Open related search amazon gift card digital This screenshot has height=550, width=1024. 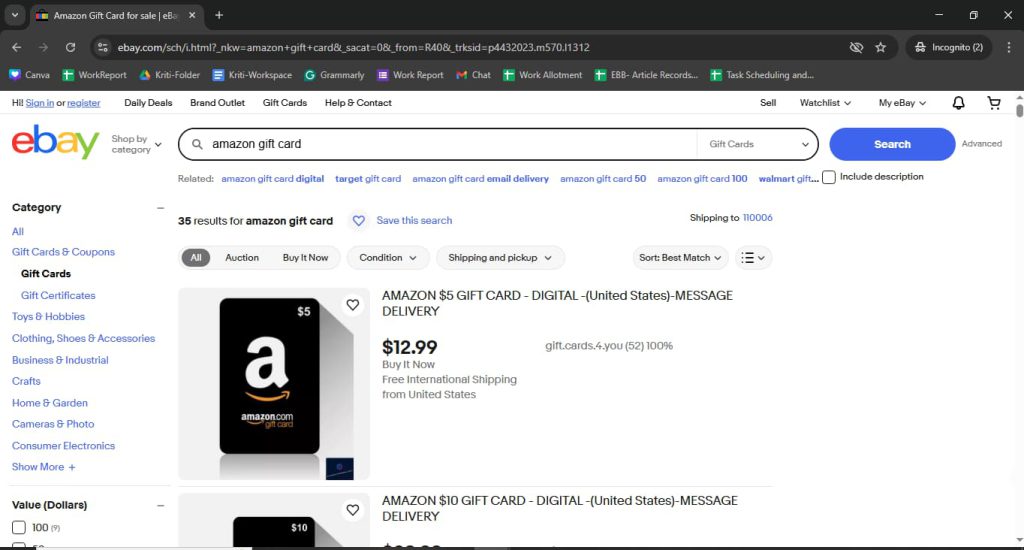pos(272,178)
